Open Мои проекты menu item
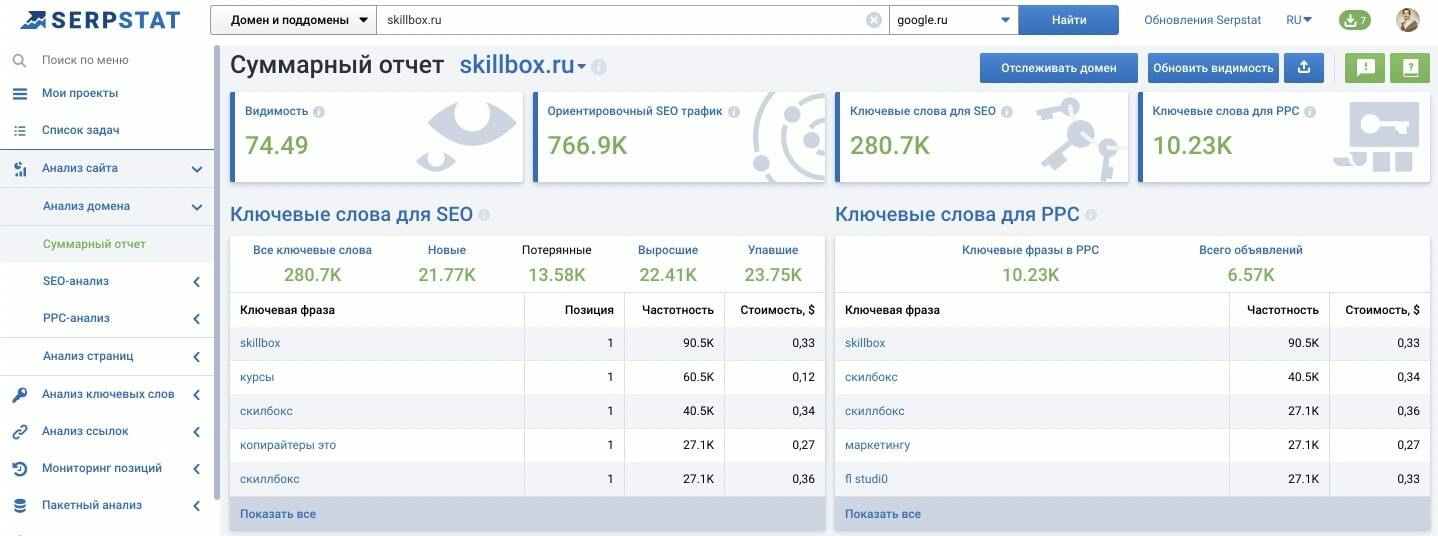This screenshot has width=1438, height=536. (x=80, y=93)
